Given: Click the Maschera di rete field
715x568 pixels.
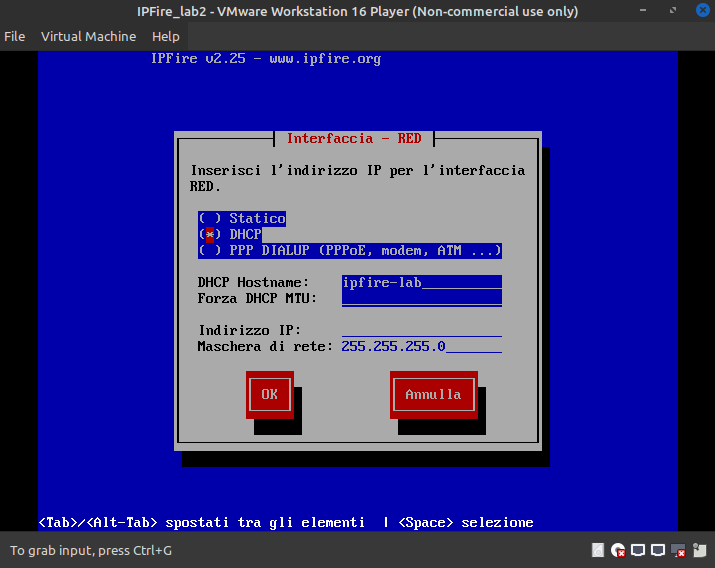Looking at the screenshot, I should pyautogui.click(x=422, y=346).
